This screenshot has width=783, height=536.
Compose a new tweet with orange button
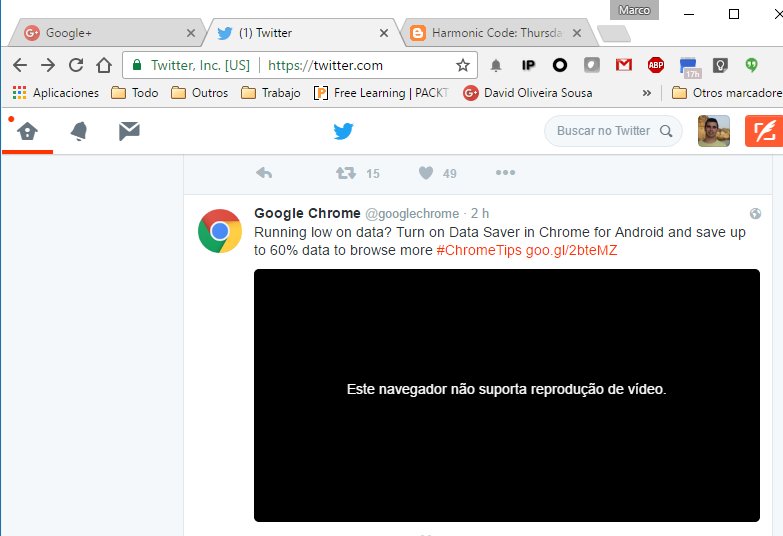pyautogui.click(x=763, y=131)
